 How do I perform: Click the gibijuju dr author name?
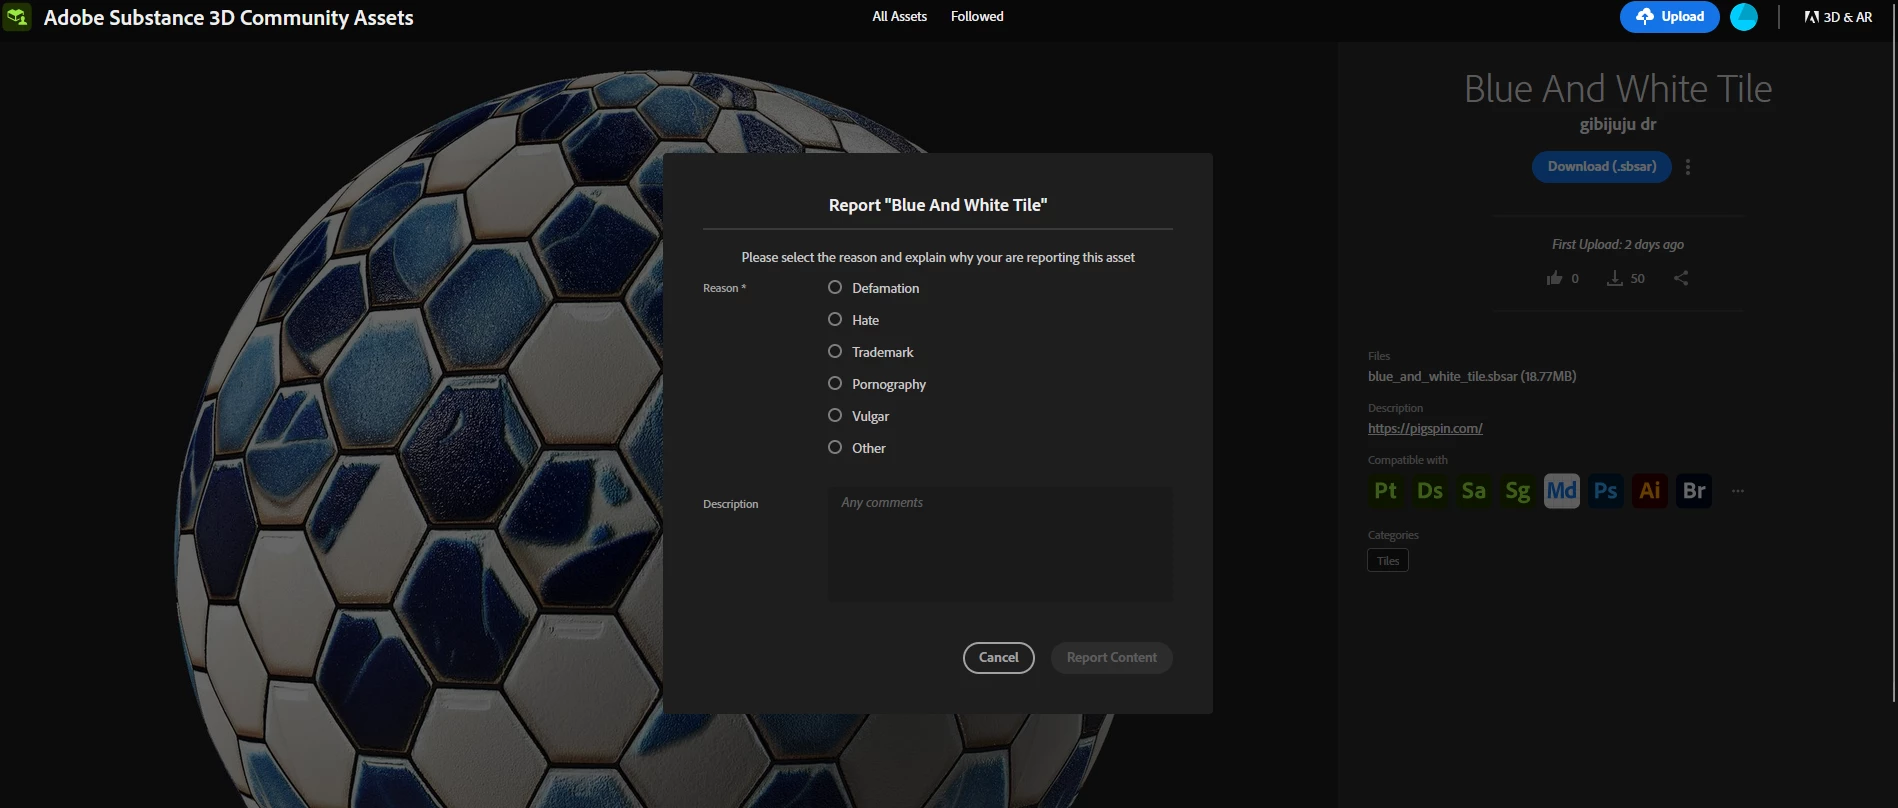click(1617, 124)
